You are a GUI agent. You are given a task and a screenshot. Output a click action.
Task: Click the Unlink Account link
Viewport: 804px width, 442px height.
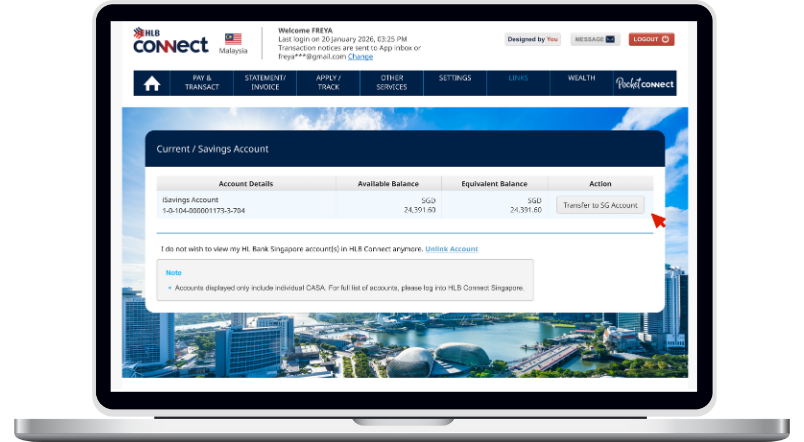pyautogui.click(x=451, y=248)
